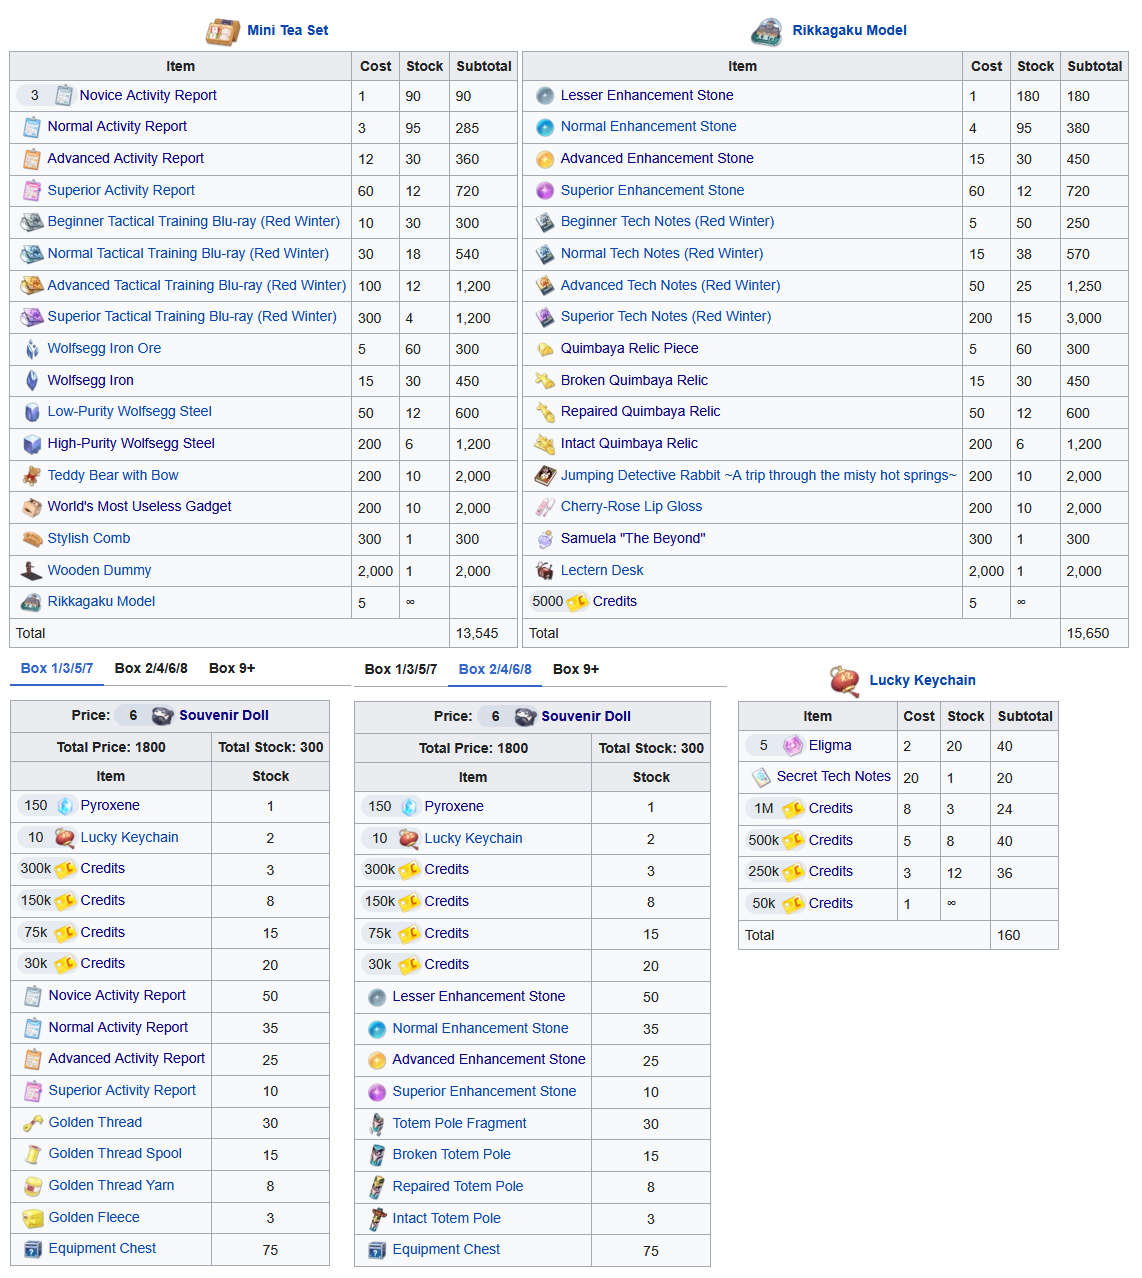The image size is (1142, 1278).
Task: Click the Totem Pole Fragment icon
Action: (x=377, y=1124)
